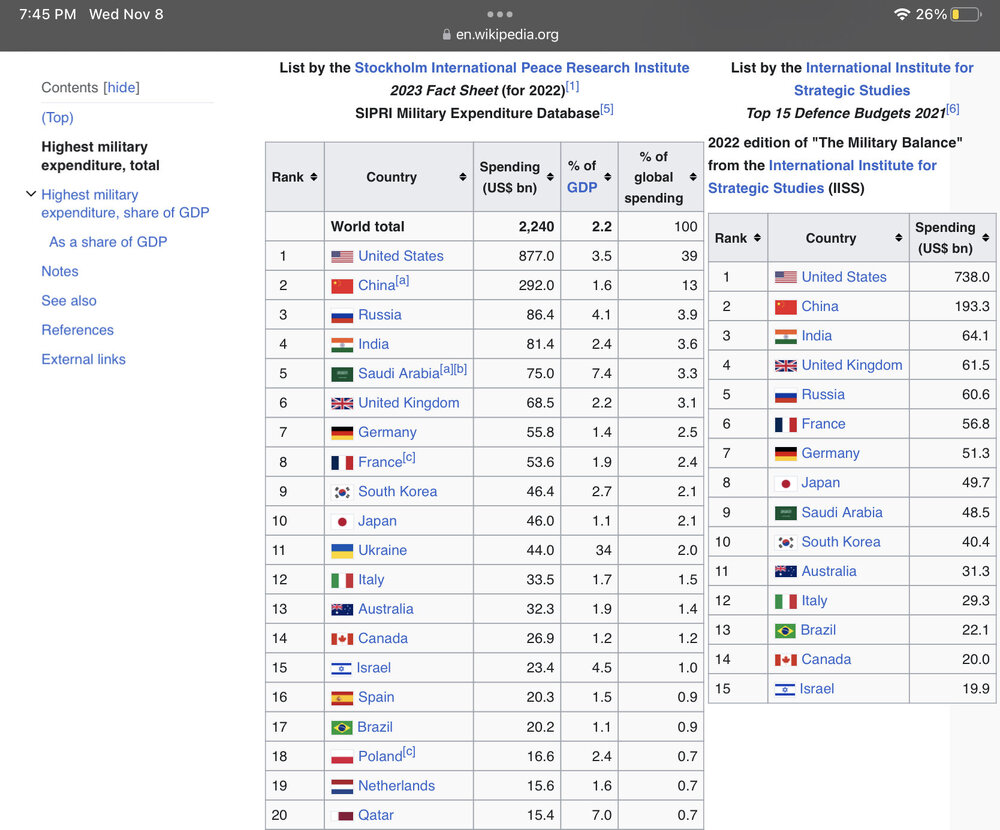Click the Brazil flag in the IISS table

785,630
